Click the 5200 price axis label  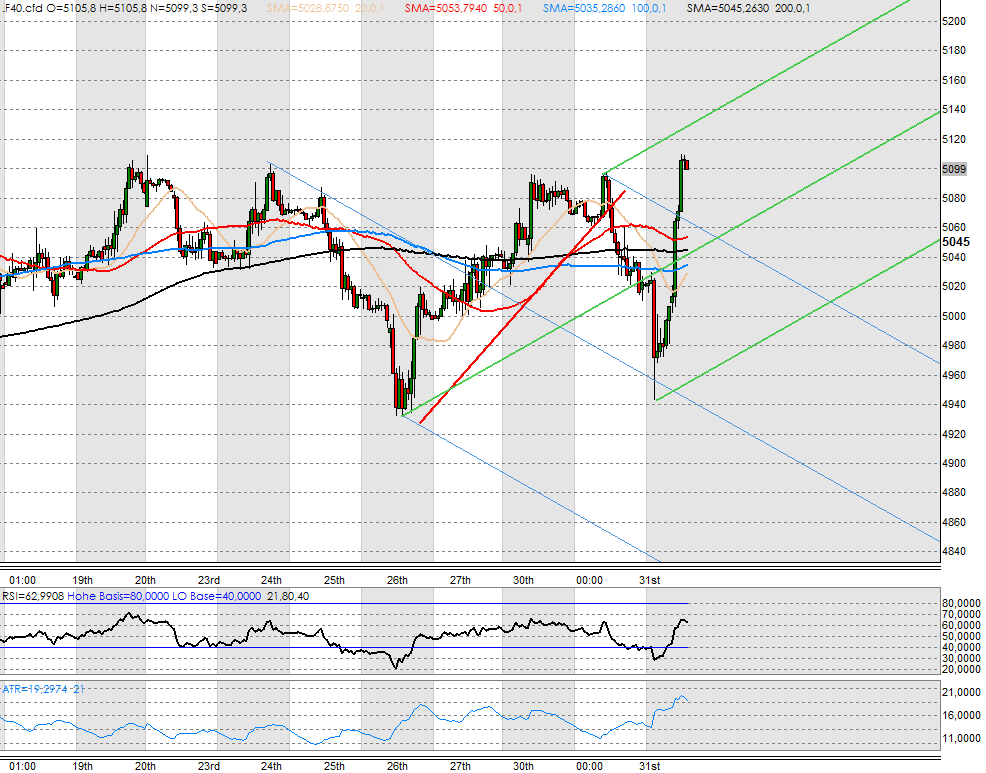[954, 21]
